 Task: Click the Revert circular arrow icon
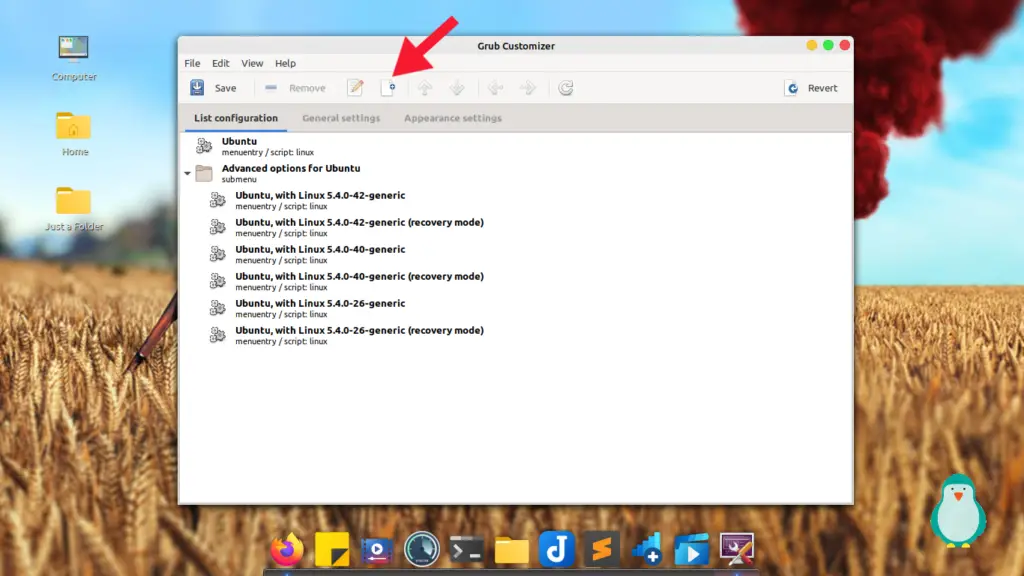[x=792, y=88]
